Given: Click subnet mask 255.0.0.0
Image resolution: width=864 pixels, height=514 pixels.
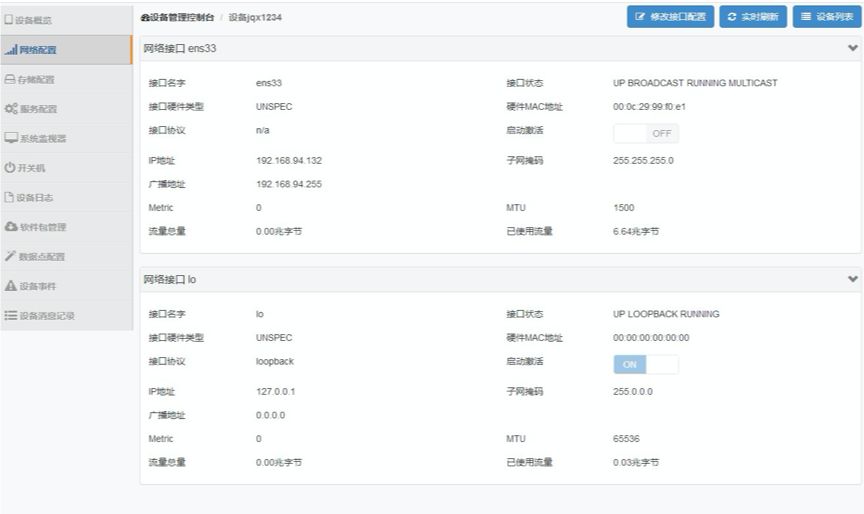Looking at the screenshot, I should (633, 391).
